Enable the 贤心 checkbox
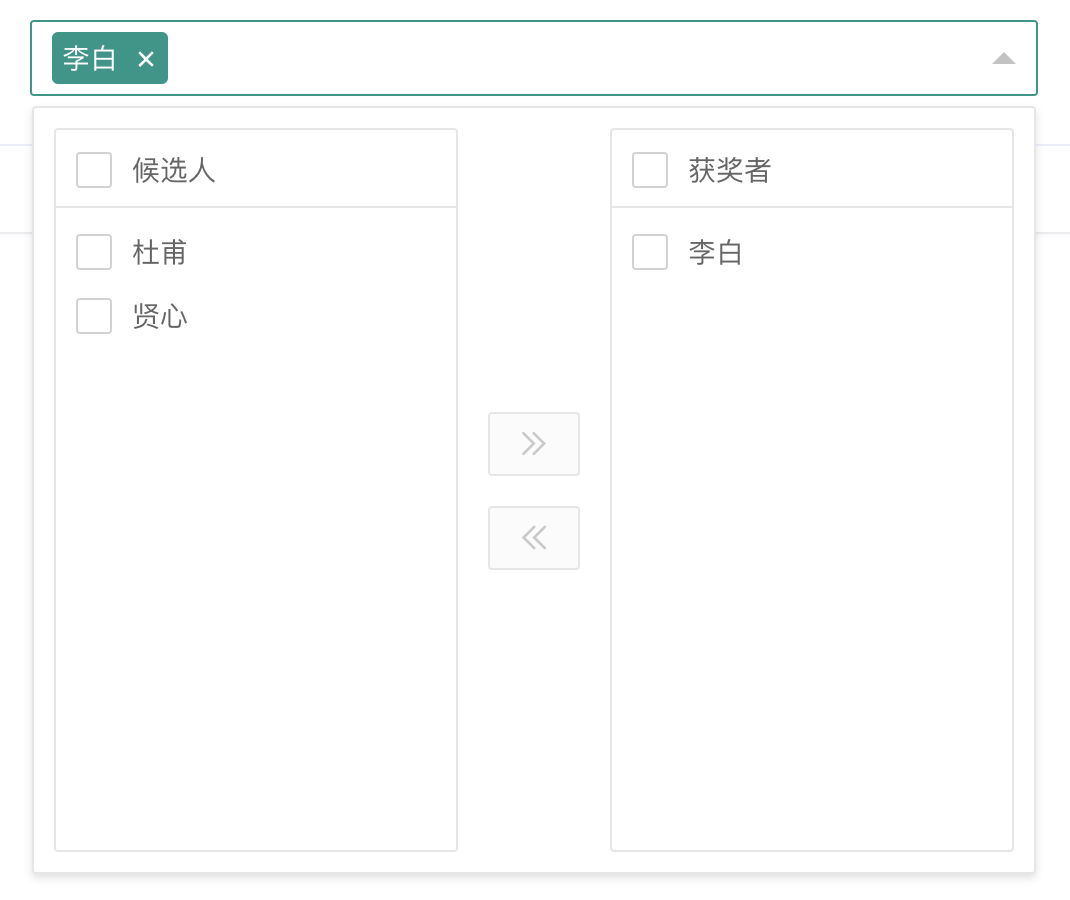 94,316
